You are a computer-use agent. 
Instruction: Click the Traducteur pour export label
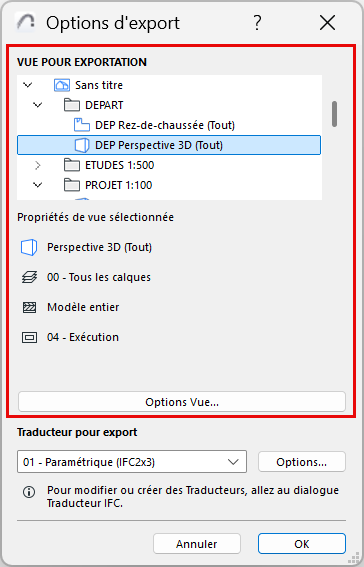77,432
